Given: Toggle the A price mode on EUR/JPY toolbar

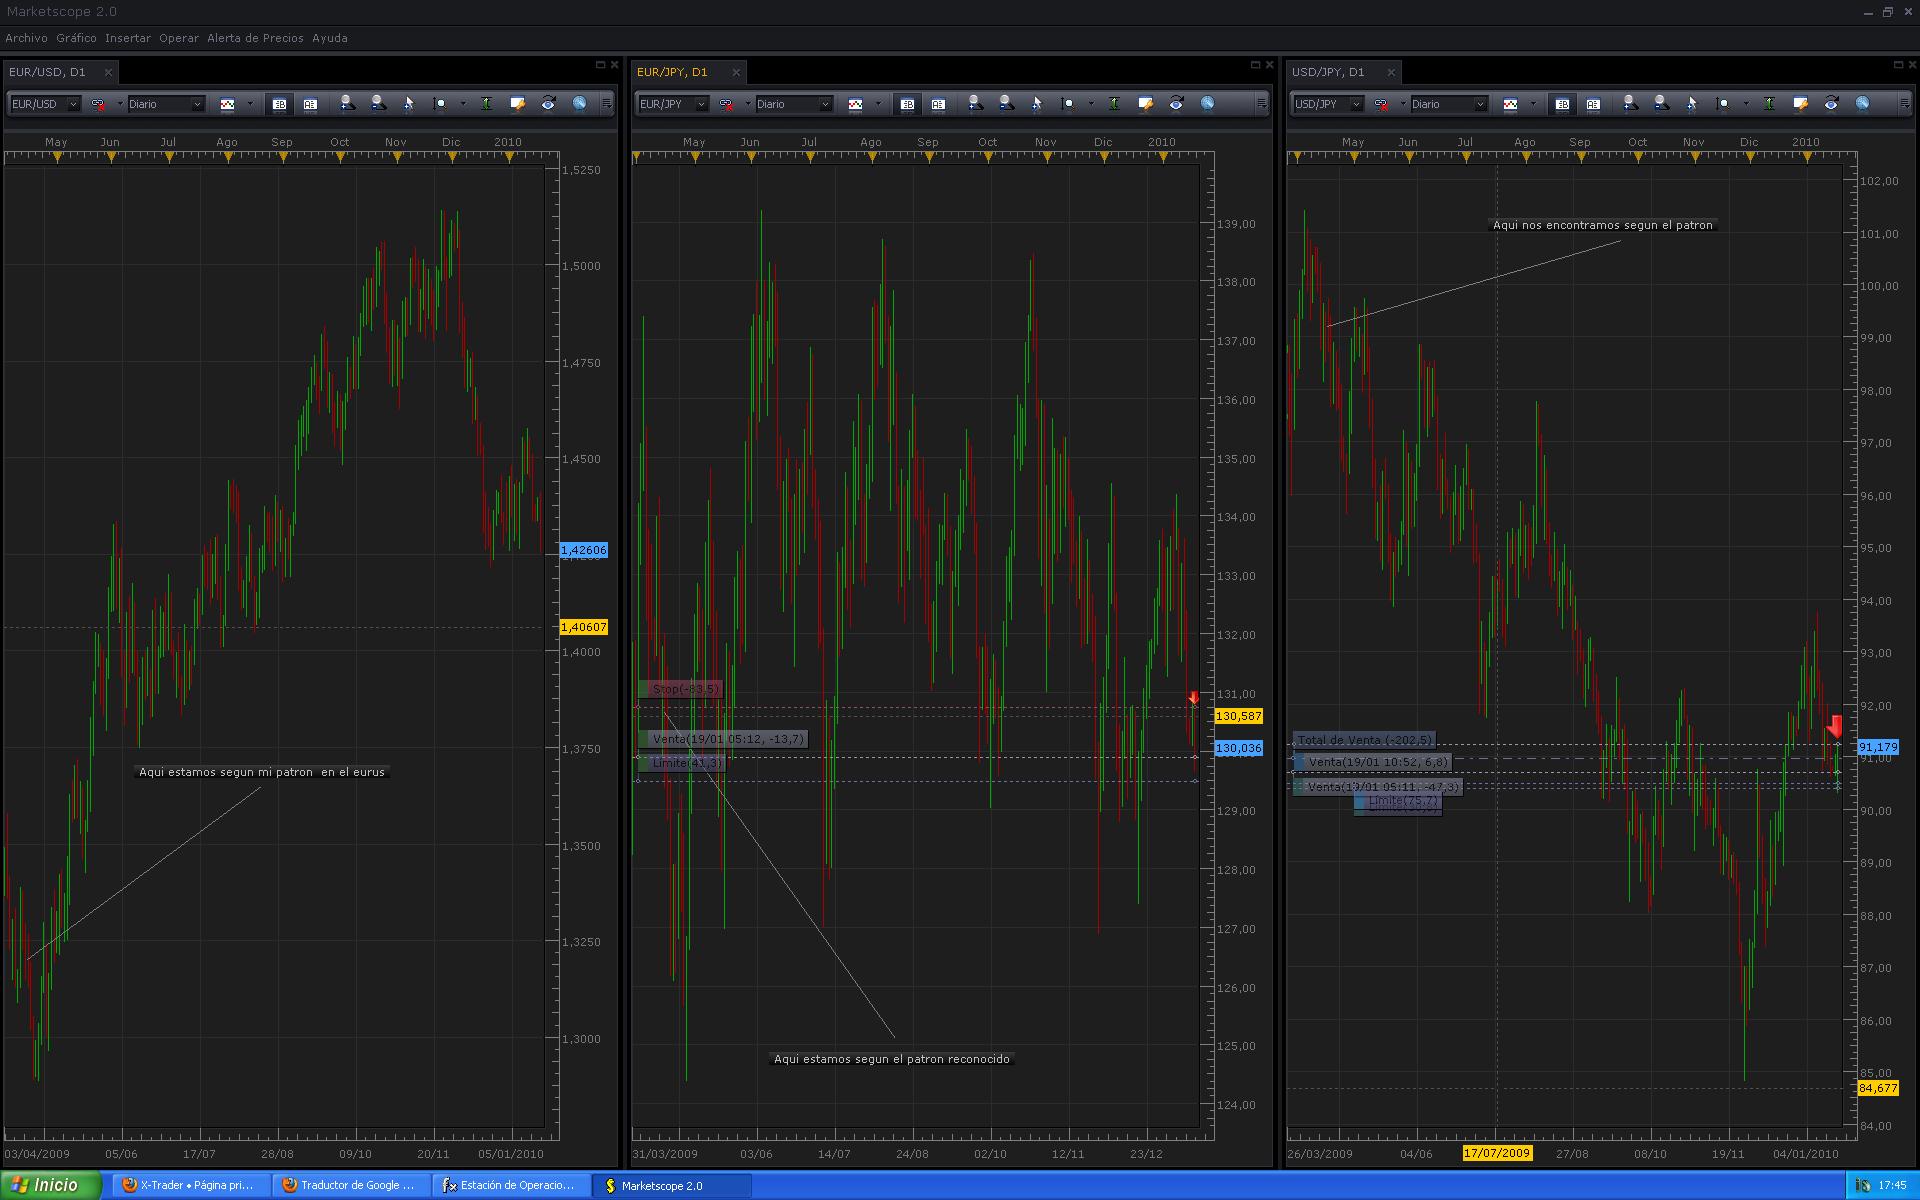Looking at the screenshot, I should point(938,104).
